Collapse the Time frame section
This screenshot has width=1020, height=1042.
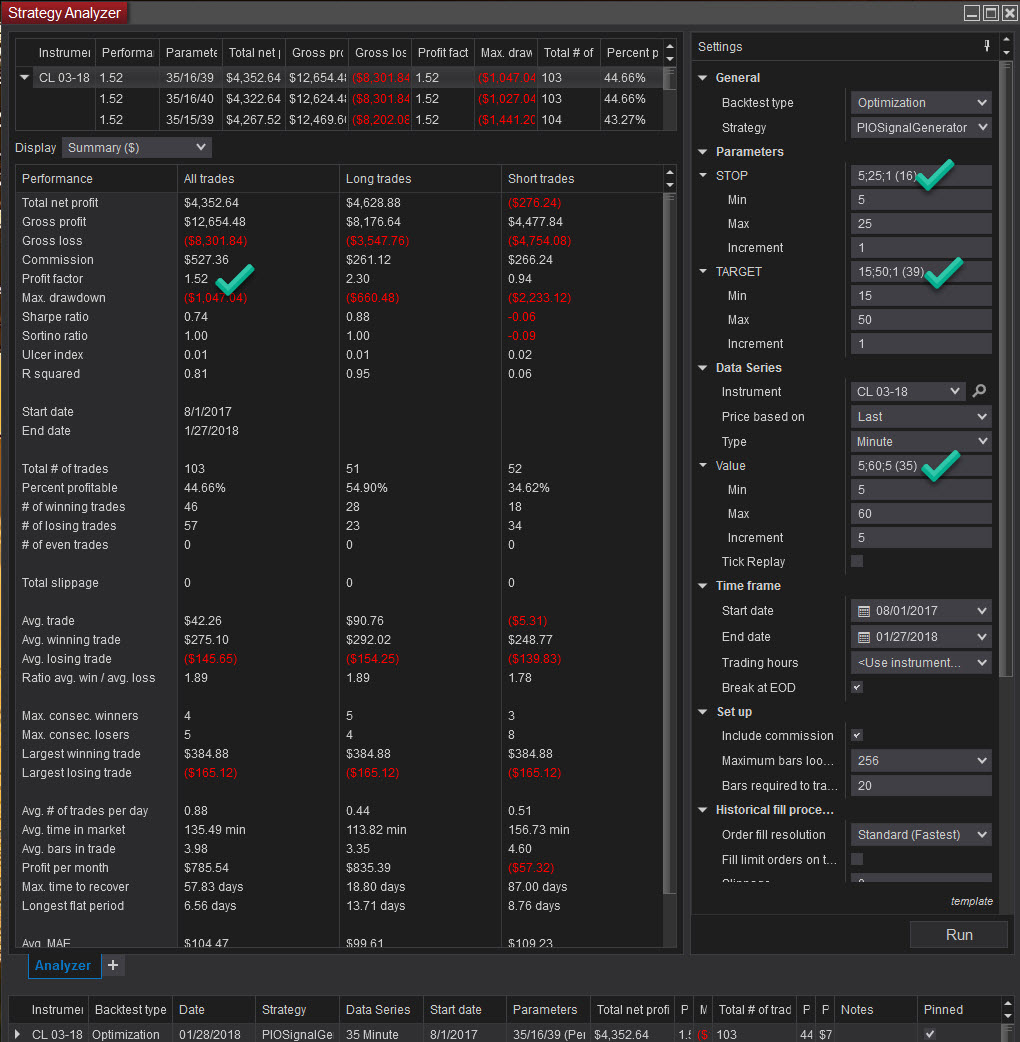click(703, 585)
